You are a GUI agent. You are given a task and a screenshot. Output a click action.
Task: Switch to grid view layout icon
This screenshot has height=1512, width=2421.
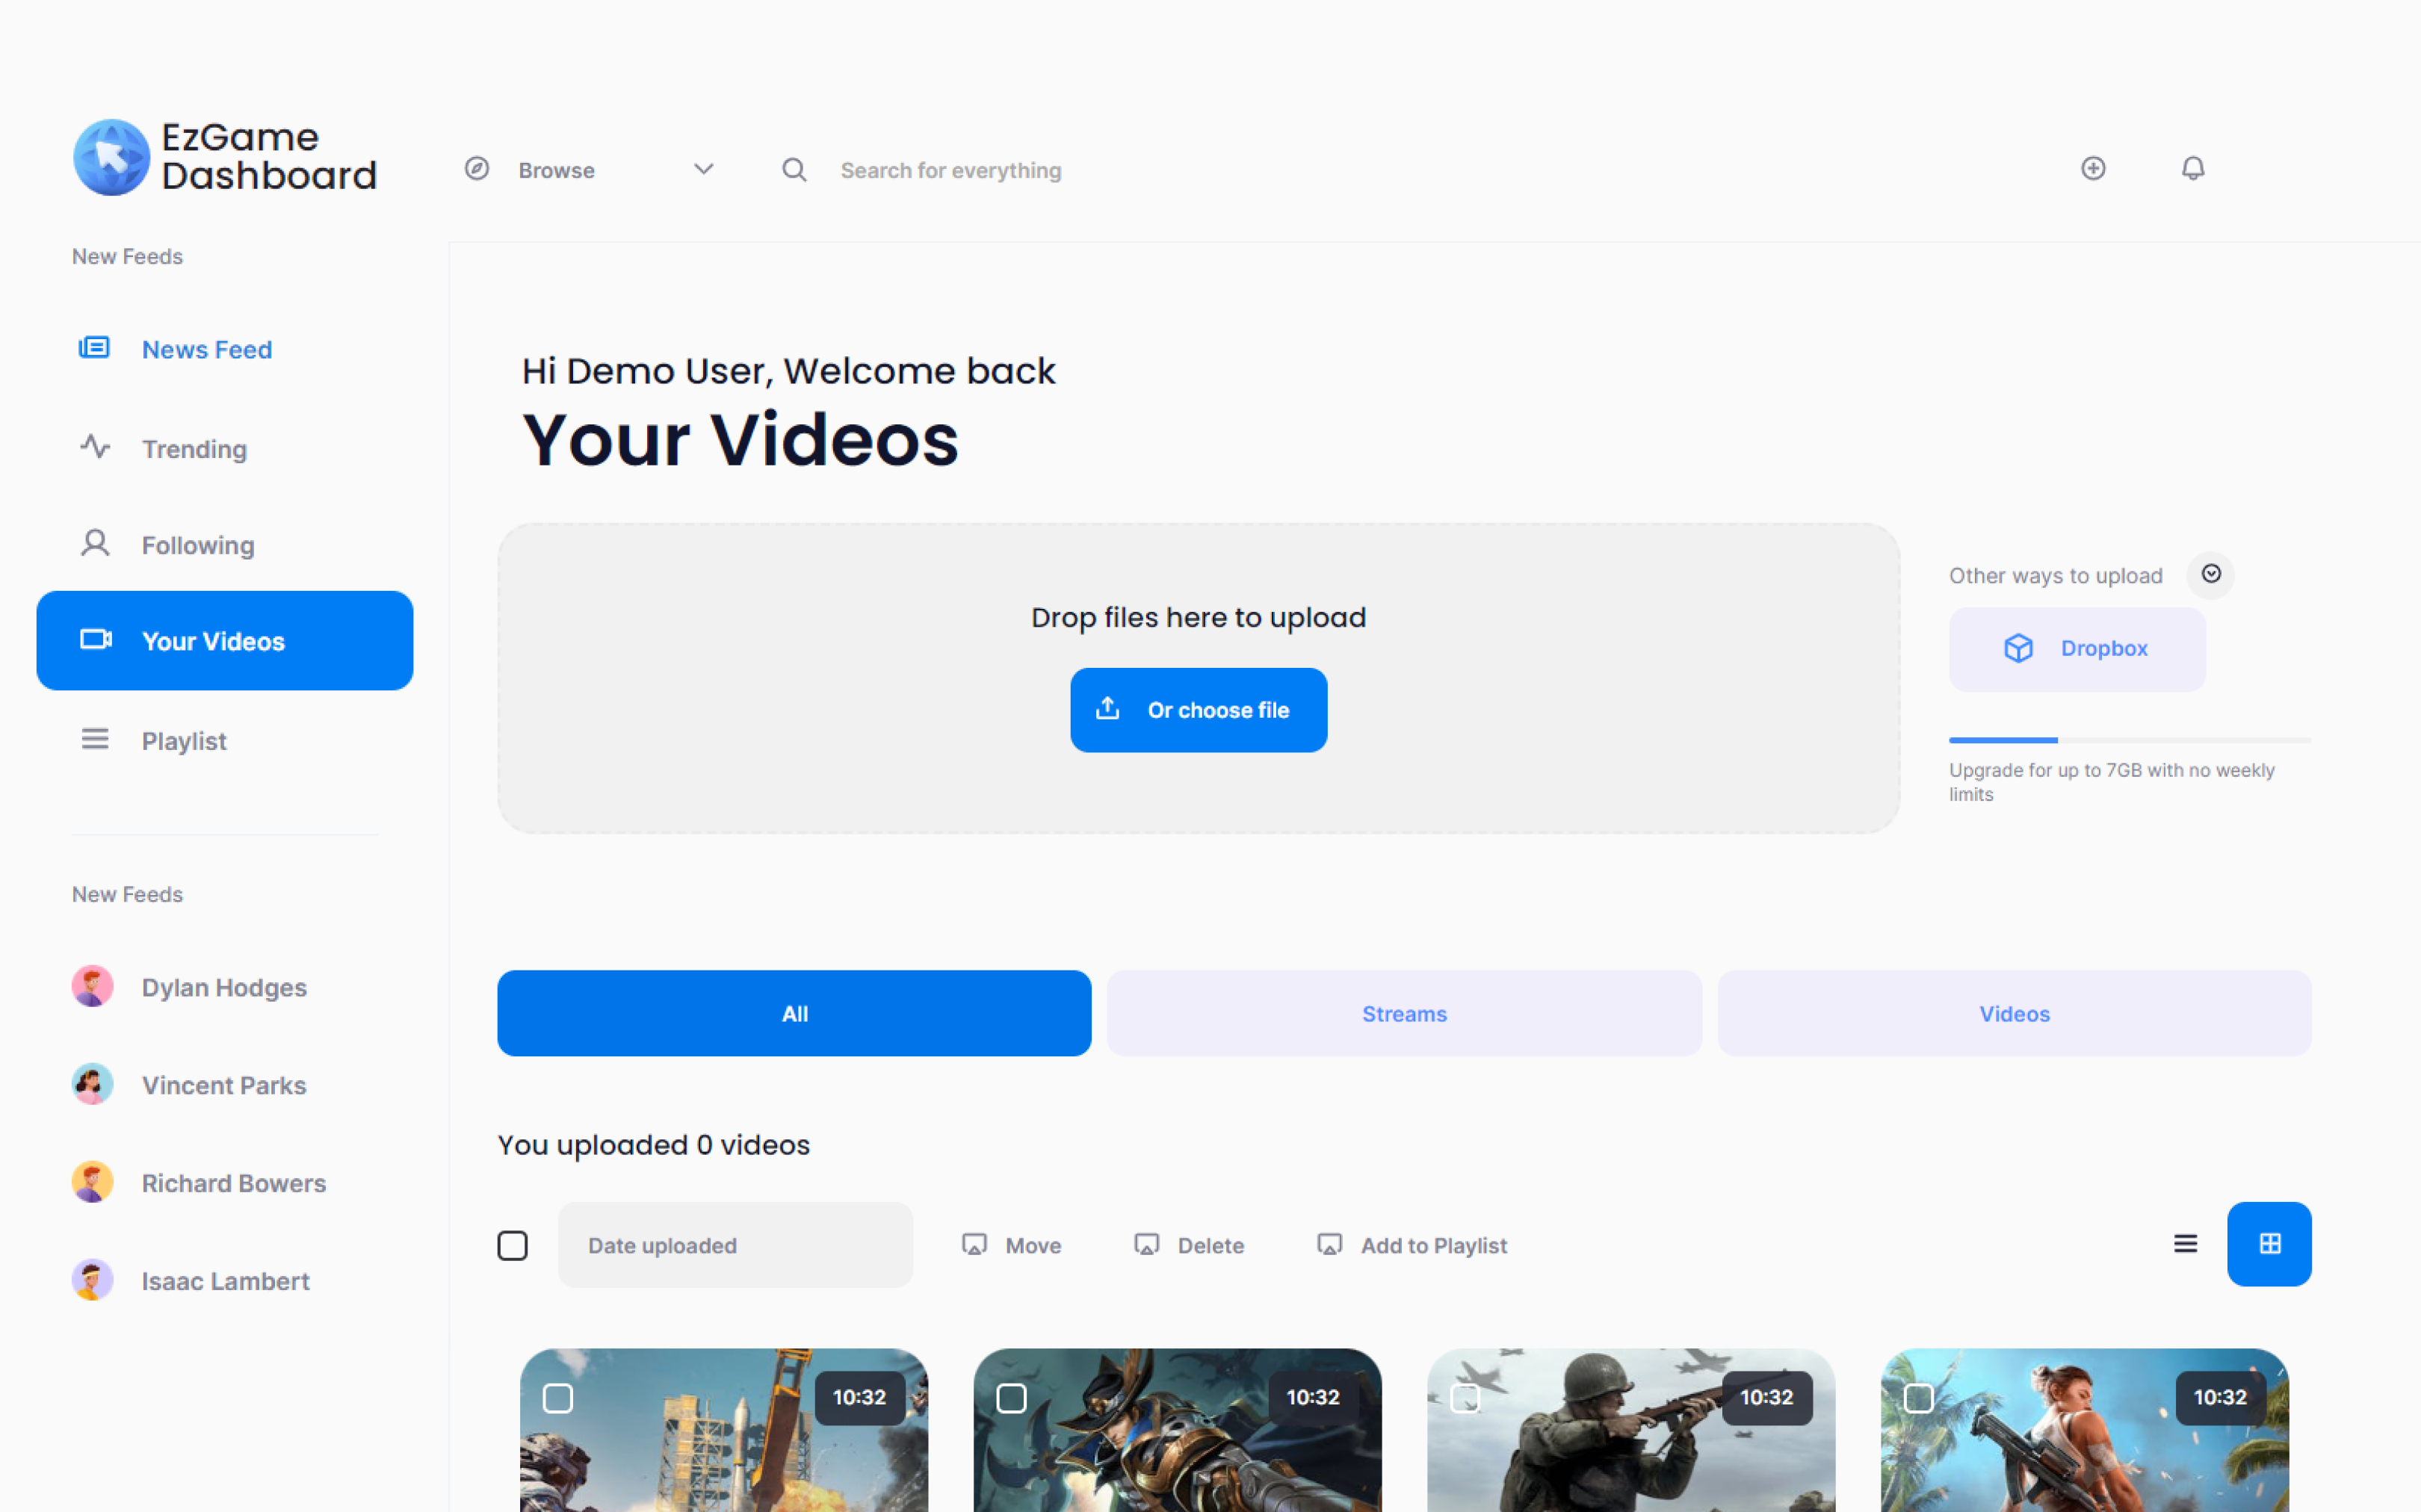2269,1244
